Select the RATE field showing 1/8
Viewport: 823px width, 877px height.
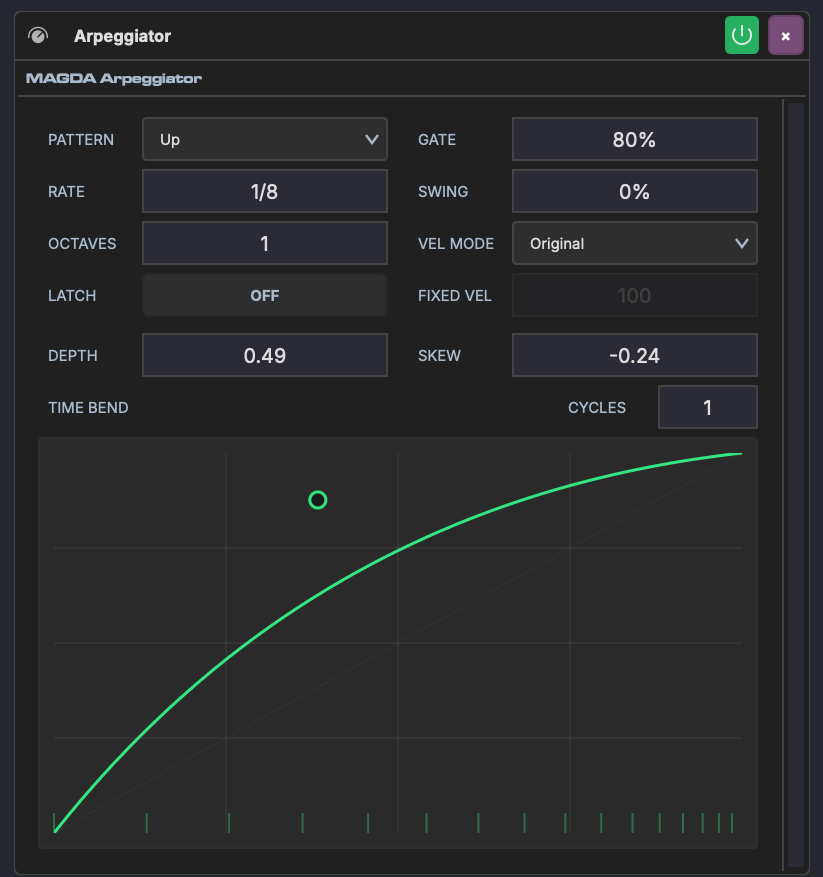(x=264, y=191)
